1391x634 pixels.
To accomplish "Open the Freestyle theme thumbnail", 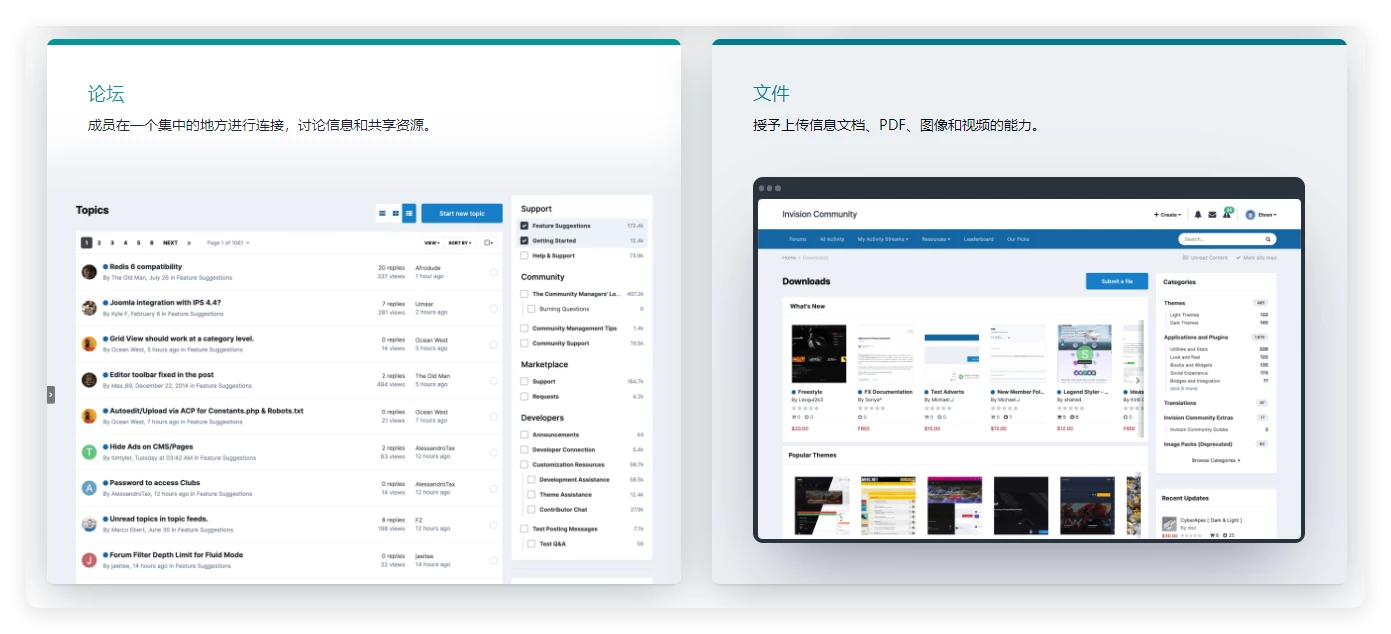I will point(818,354).
